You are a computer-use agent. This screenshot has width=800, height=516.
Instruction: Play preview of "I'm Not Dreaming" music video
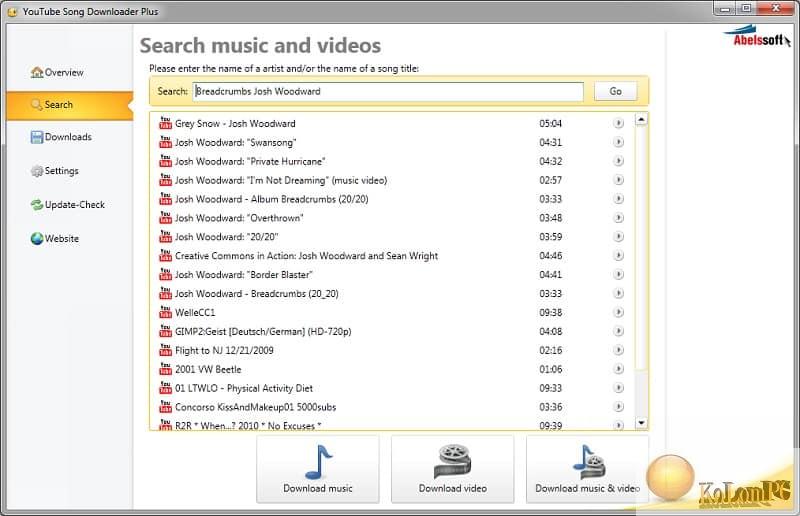click(618, 180)
